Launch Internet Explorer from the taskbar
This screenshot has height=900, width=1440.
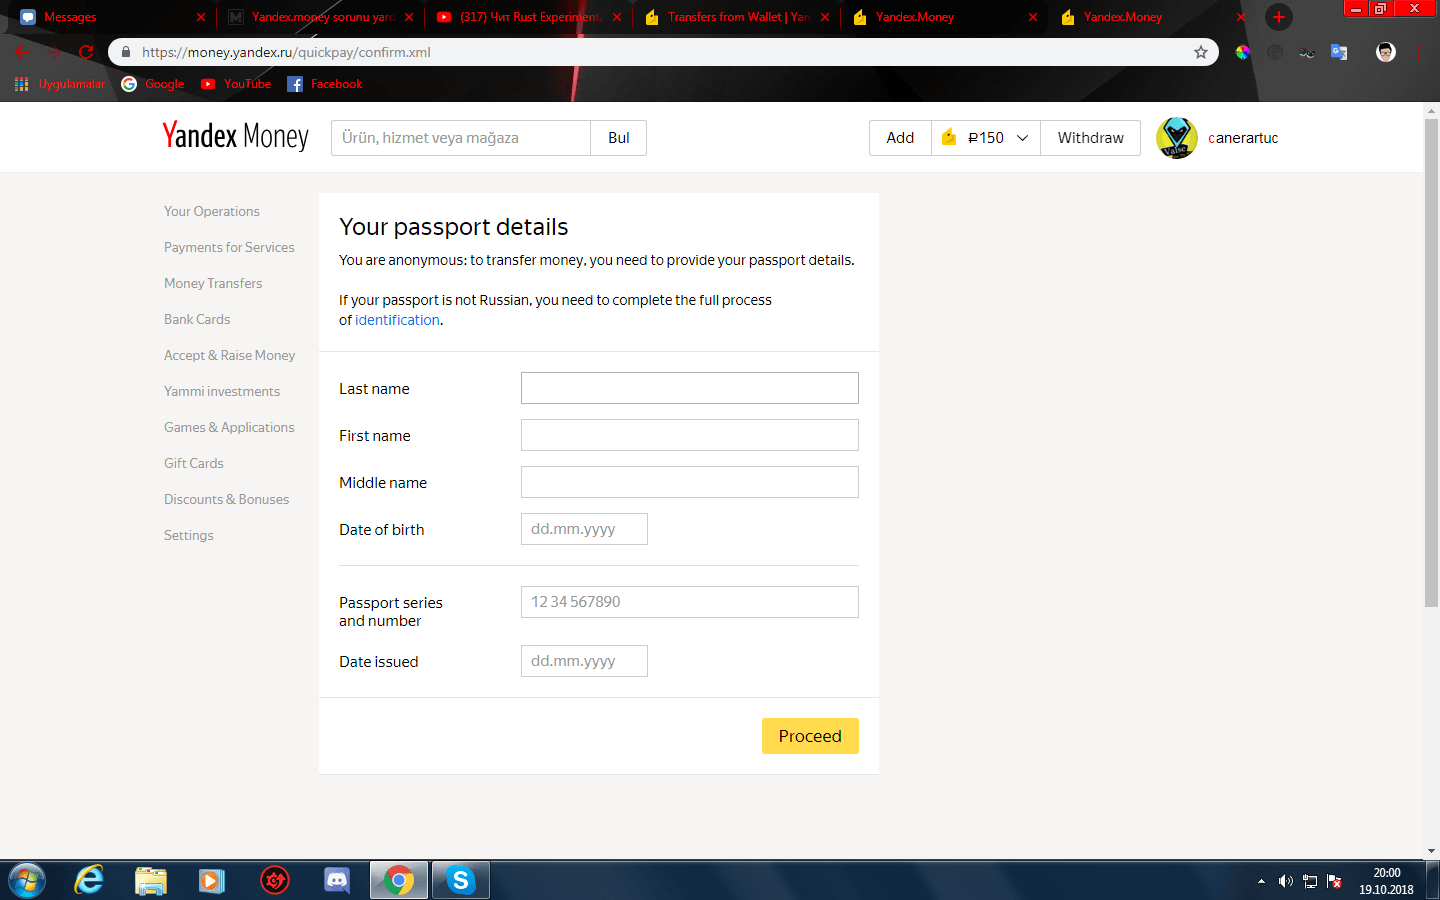89,881
